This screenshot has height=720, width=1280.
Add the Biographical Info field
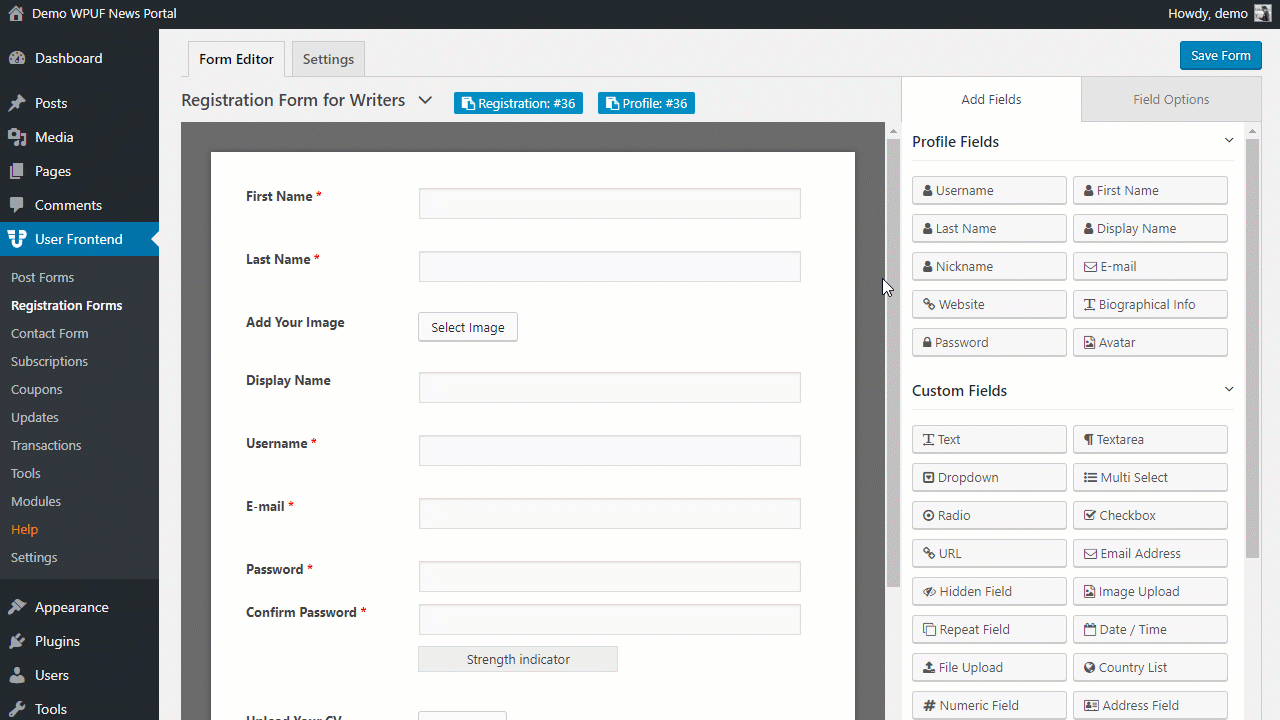[x=1150, y=304]
